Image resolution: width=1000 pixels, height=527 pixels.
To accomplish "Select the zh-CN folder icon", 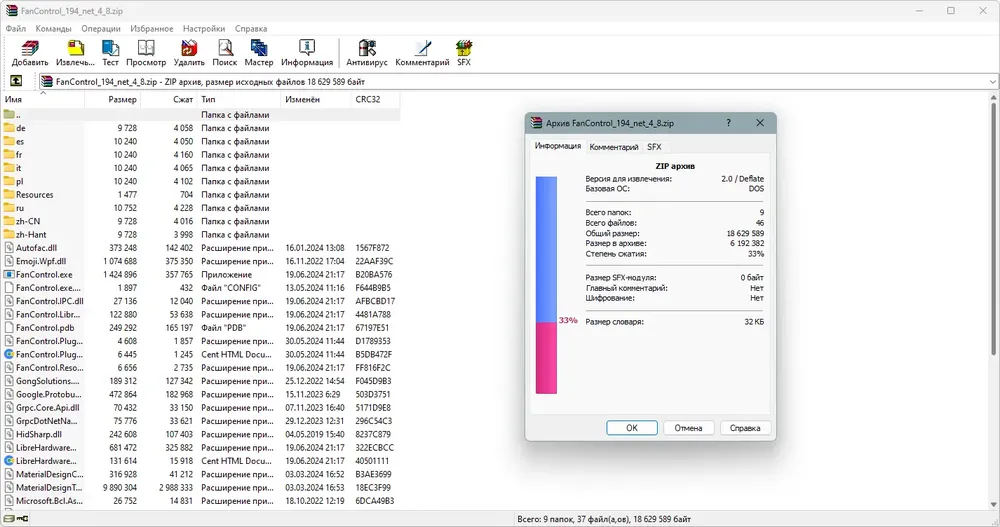I will (x=9, y=221).
